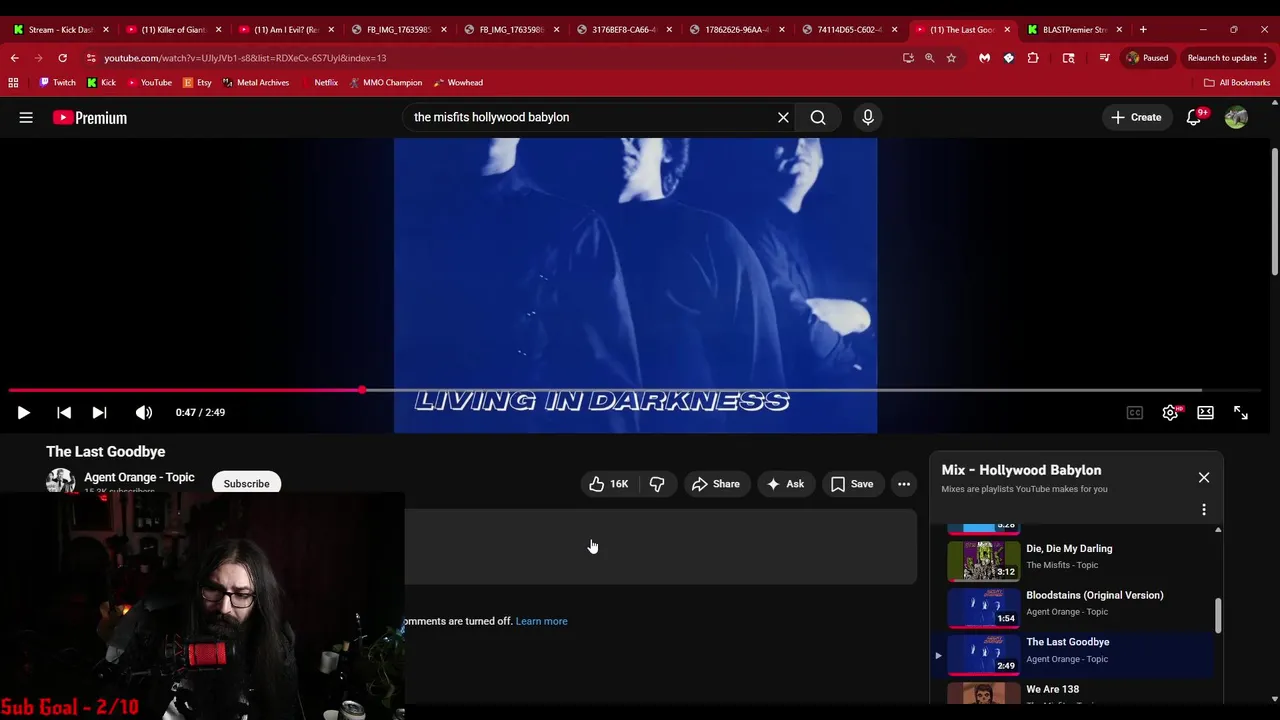The image size is (1280, 720).
Task: Open the Paused profile chip
Action: 1147,58
